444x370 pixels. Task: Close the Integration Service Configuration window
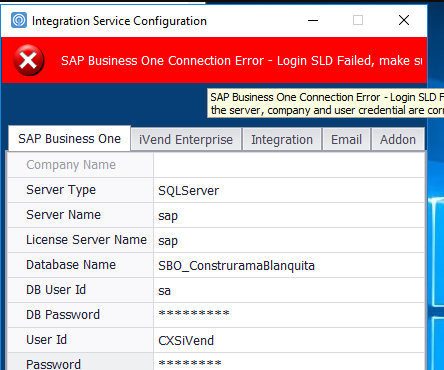pyautogui.click(x=404, y=20)
